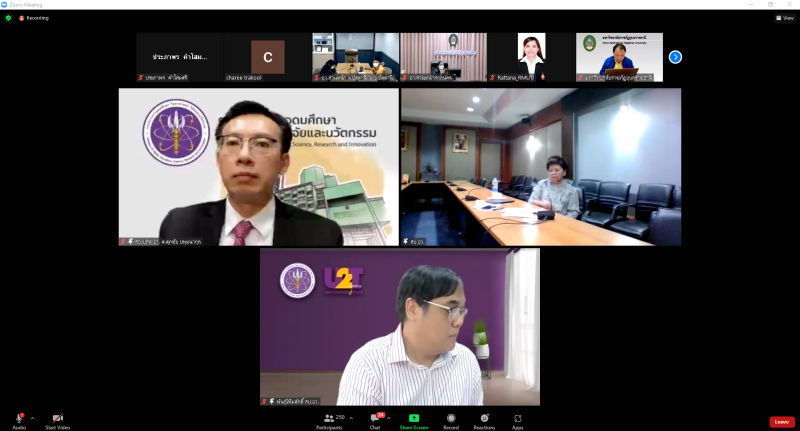Click the green Share Screen icon
The width and height of the screenshot is (800, 431).
414,418
